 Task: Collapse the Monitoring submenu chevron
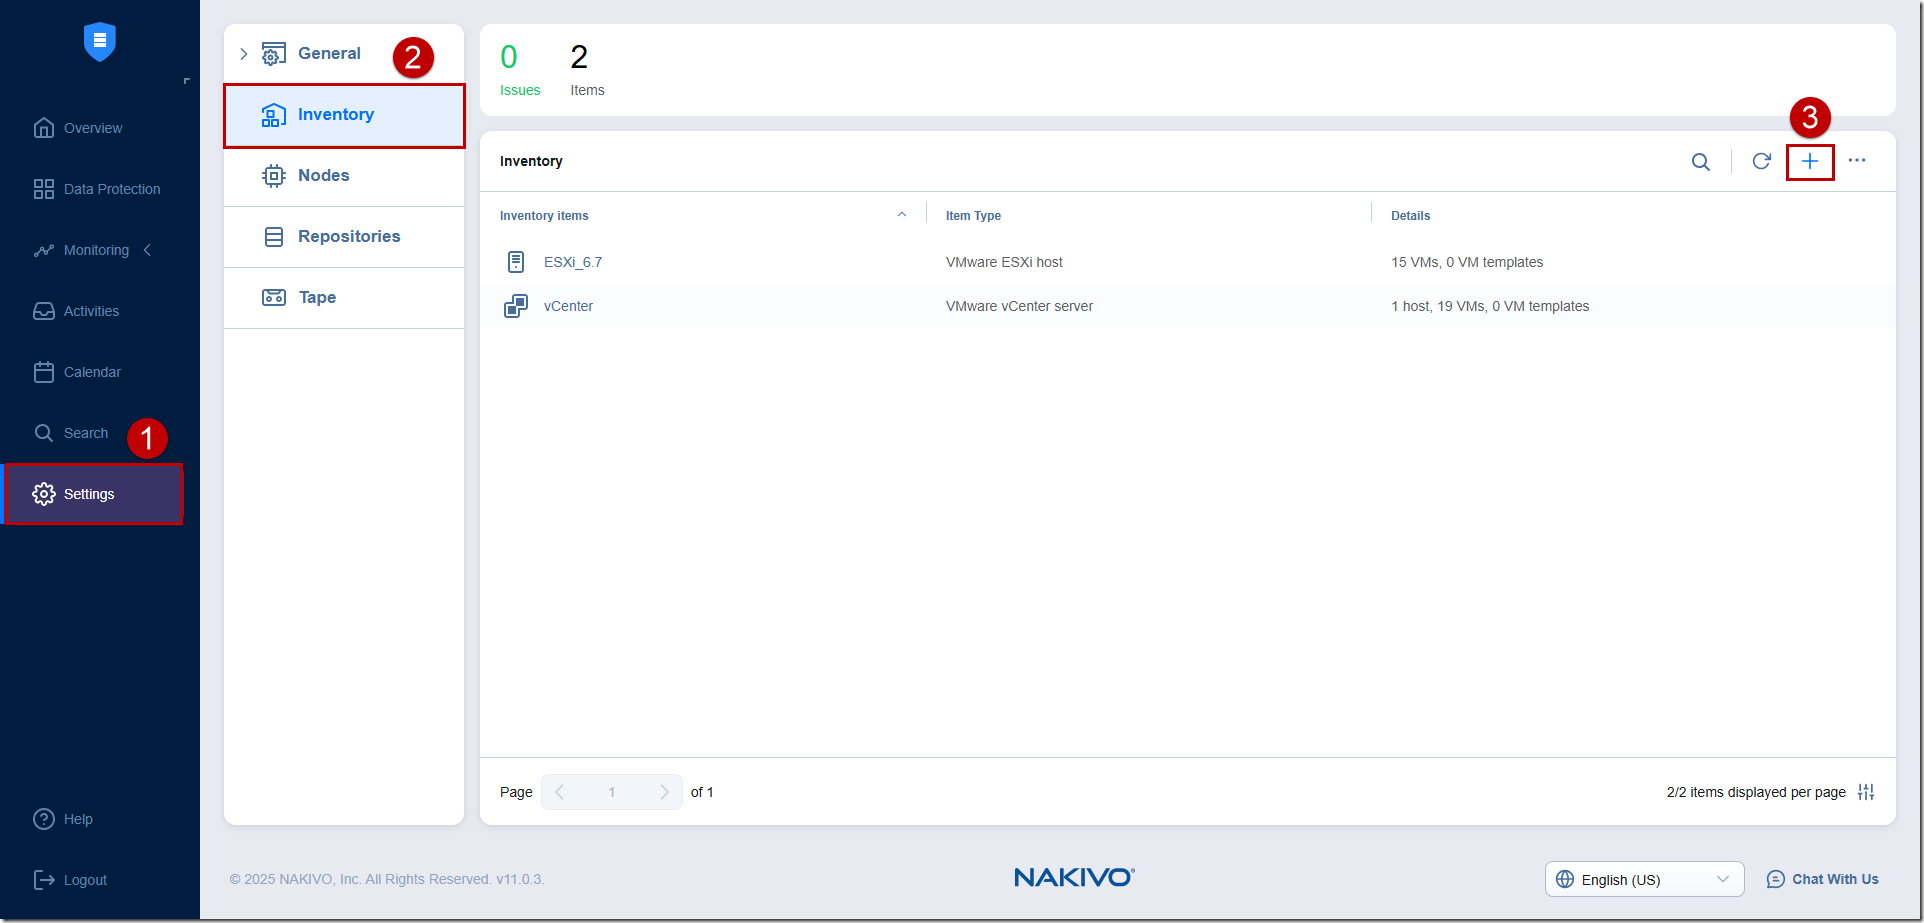147,250
